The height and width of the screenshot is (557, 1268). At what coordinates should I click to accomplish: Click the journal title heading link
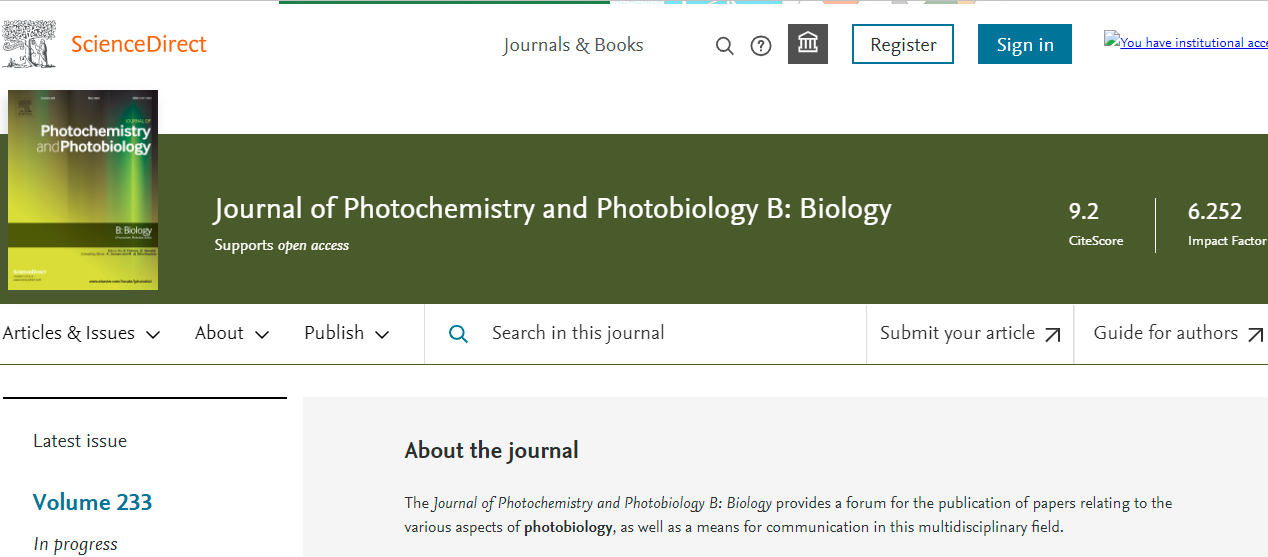[x=552, y=209]
